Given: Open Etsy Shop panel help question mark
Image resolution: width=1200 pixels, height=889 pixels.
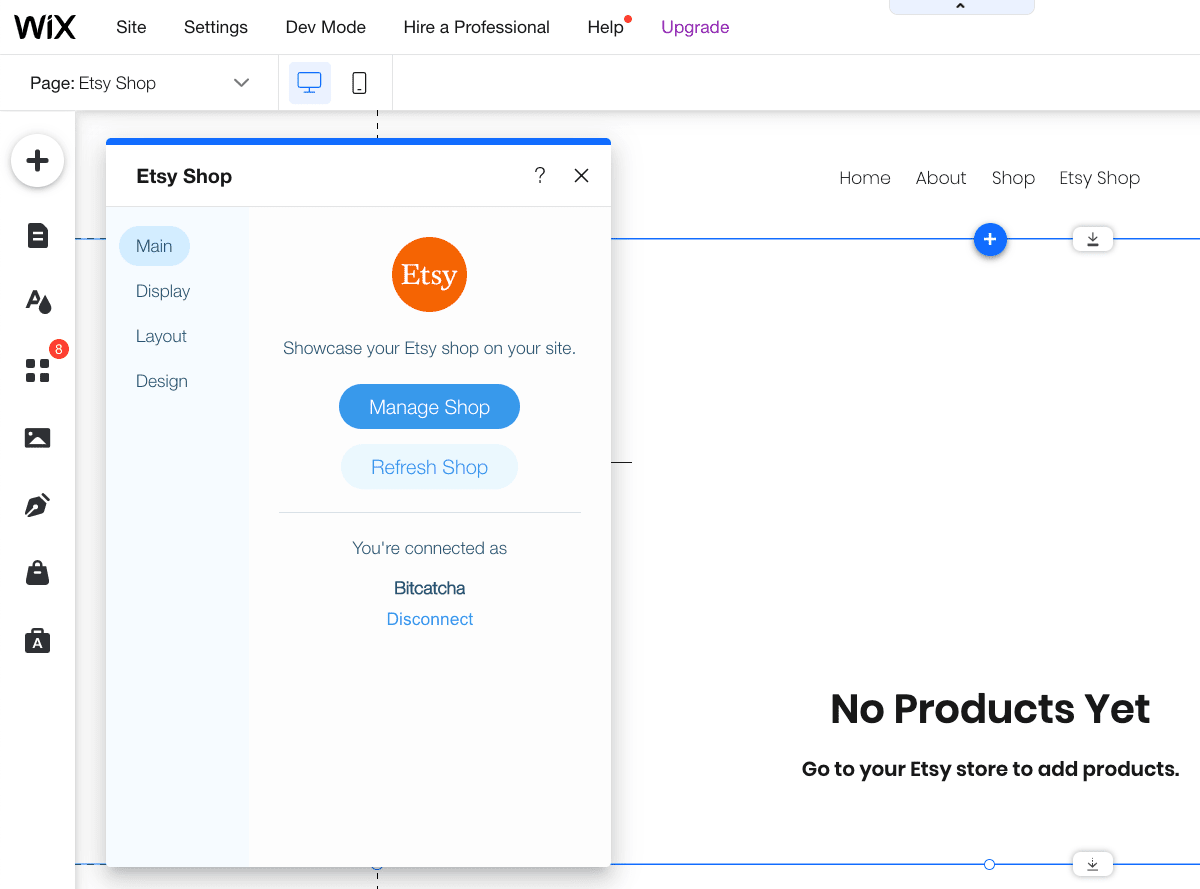Looking at the screenshot, I should point(540,176).
